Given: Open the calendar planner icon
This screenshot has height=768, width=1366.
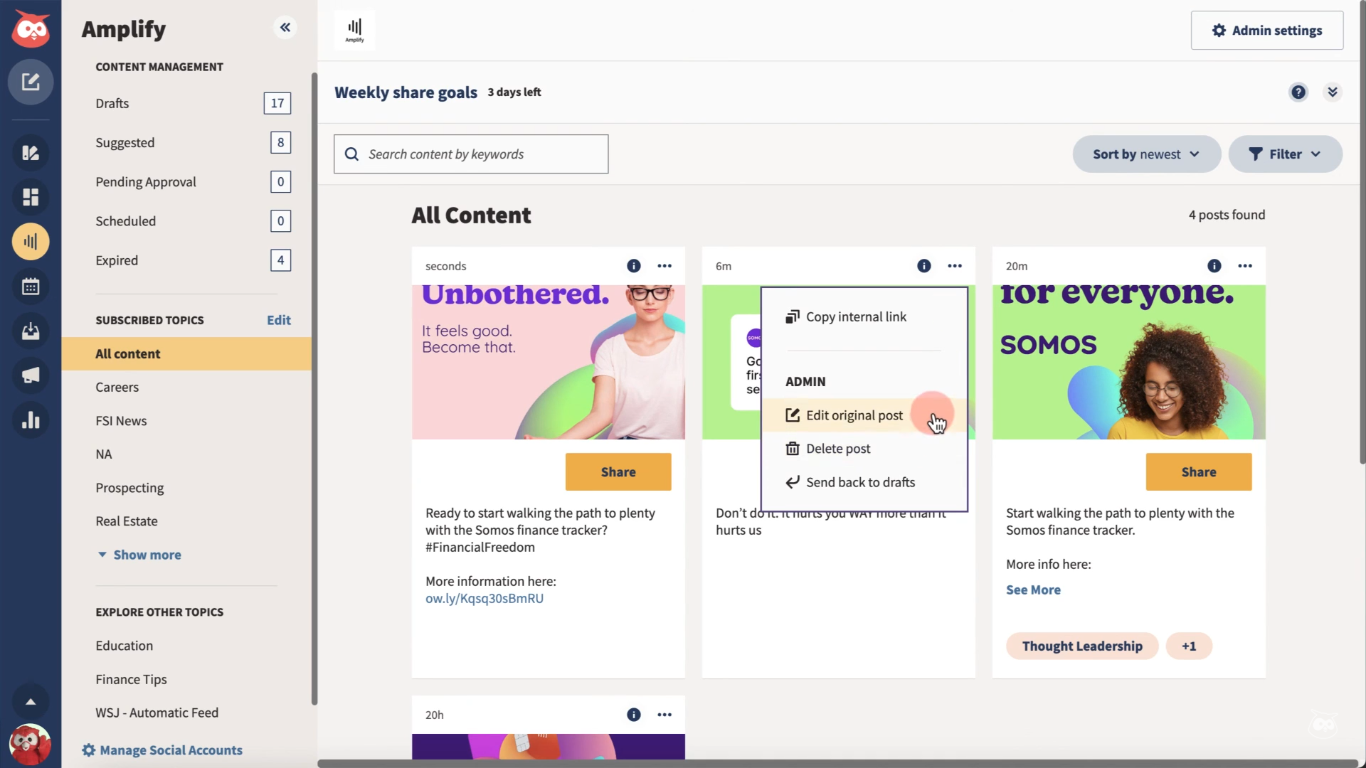Looking at the screenshot, I should (x=31, y=287).
